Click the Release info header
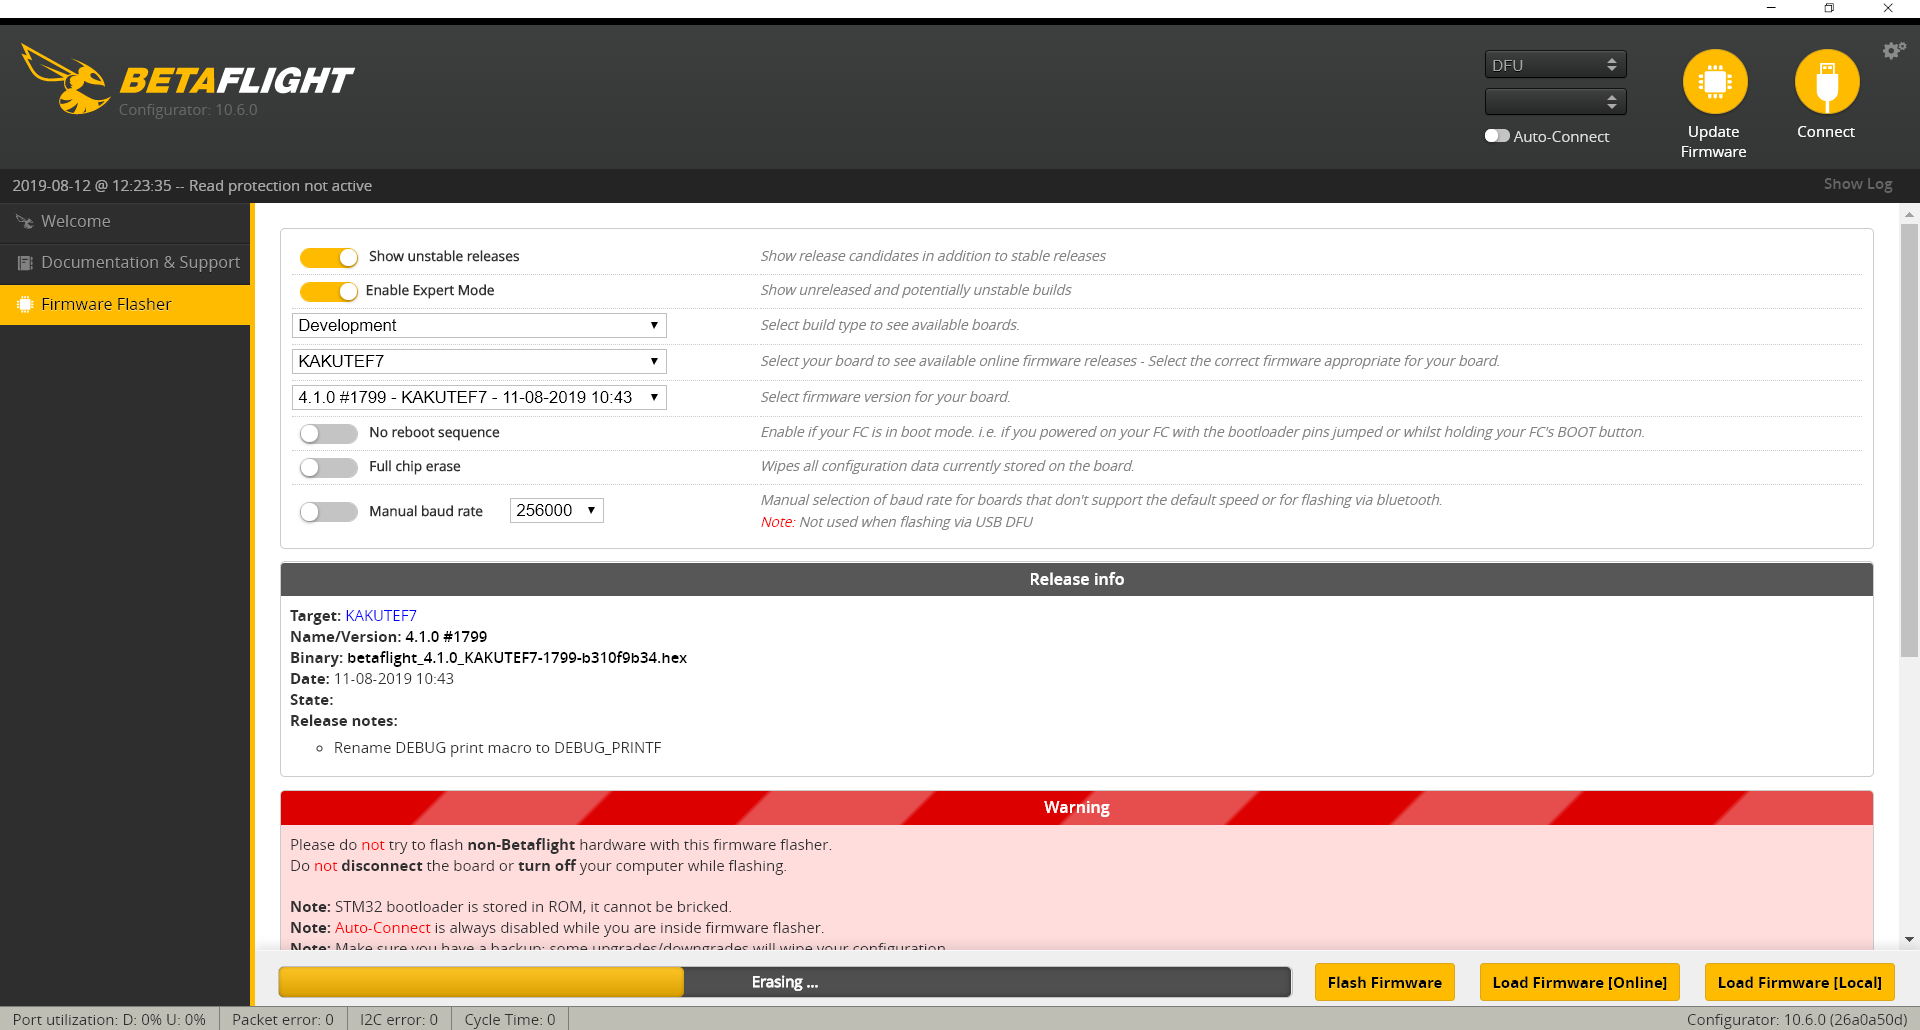Image resolution: width=1920 pixels, height=1030 pixels. 1076,579
